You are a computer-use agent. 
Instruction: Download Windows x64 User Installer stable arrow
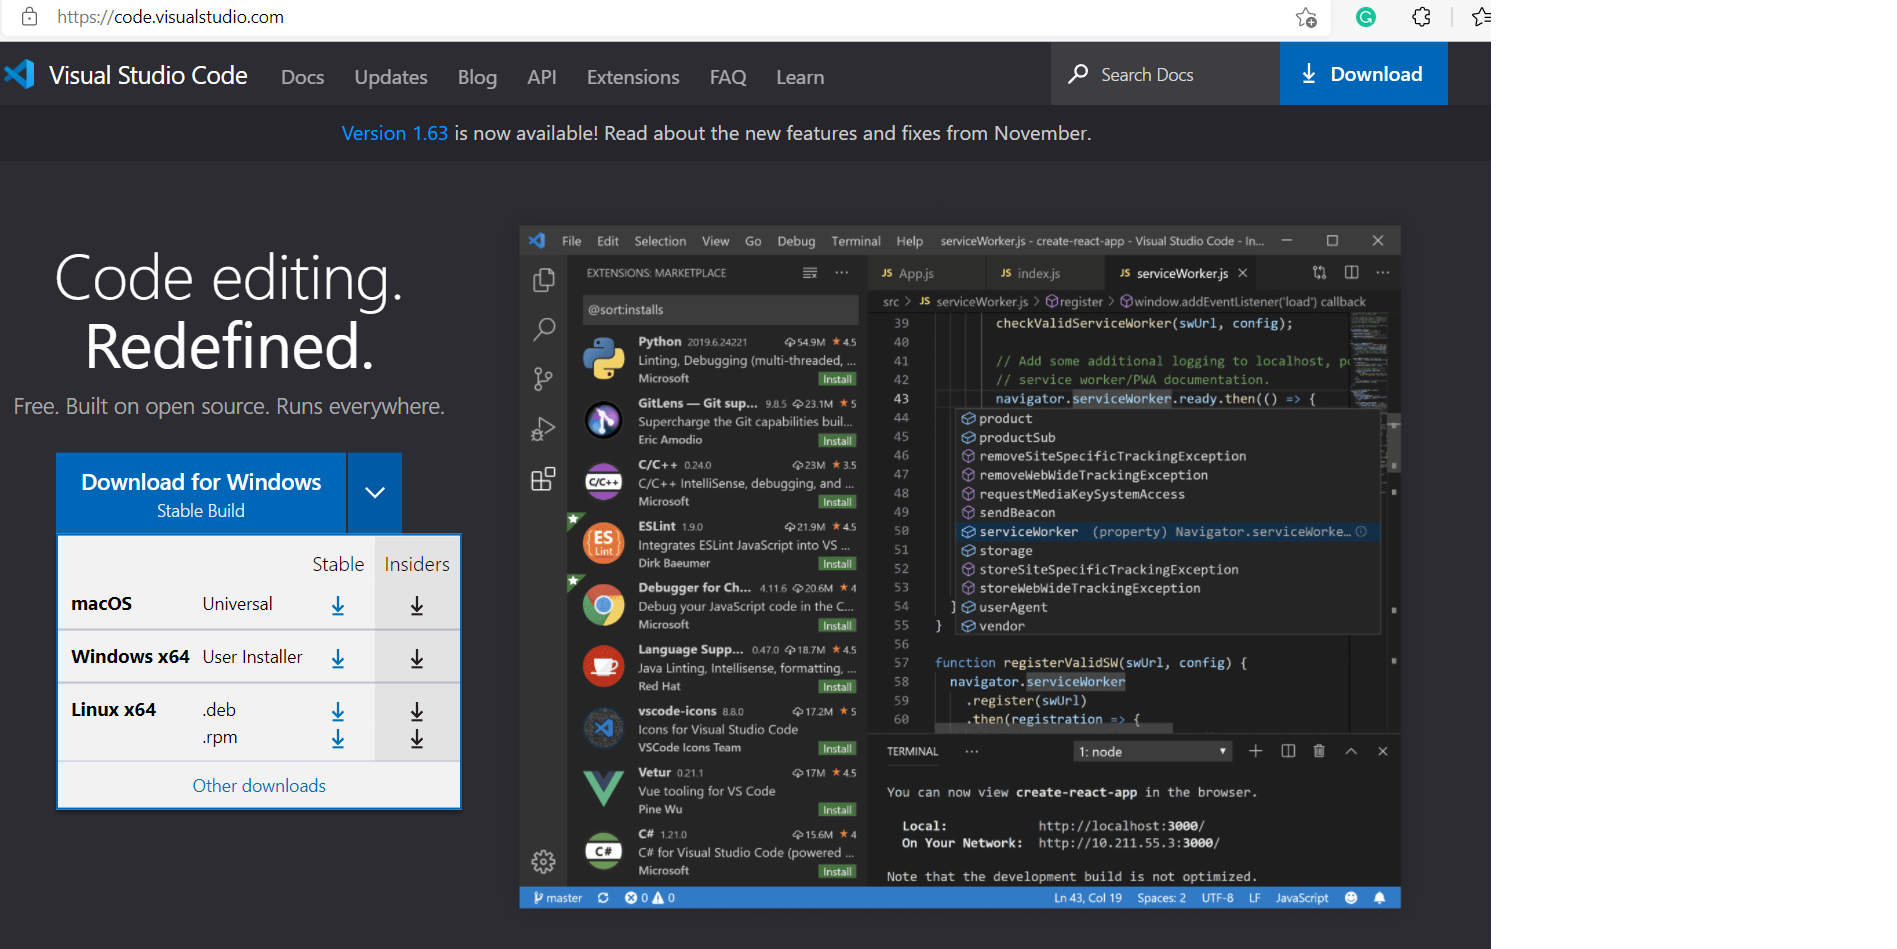[x=338, y=659]
